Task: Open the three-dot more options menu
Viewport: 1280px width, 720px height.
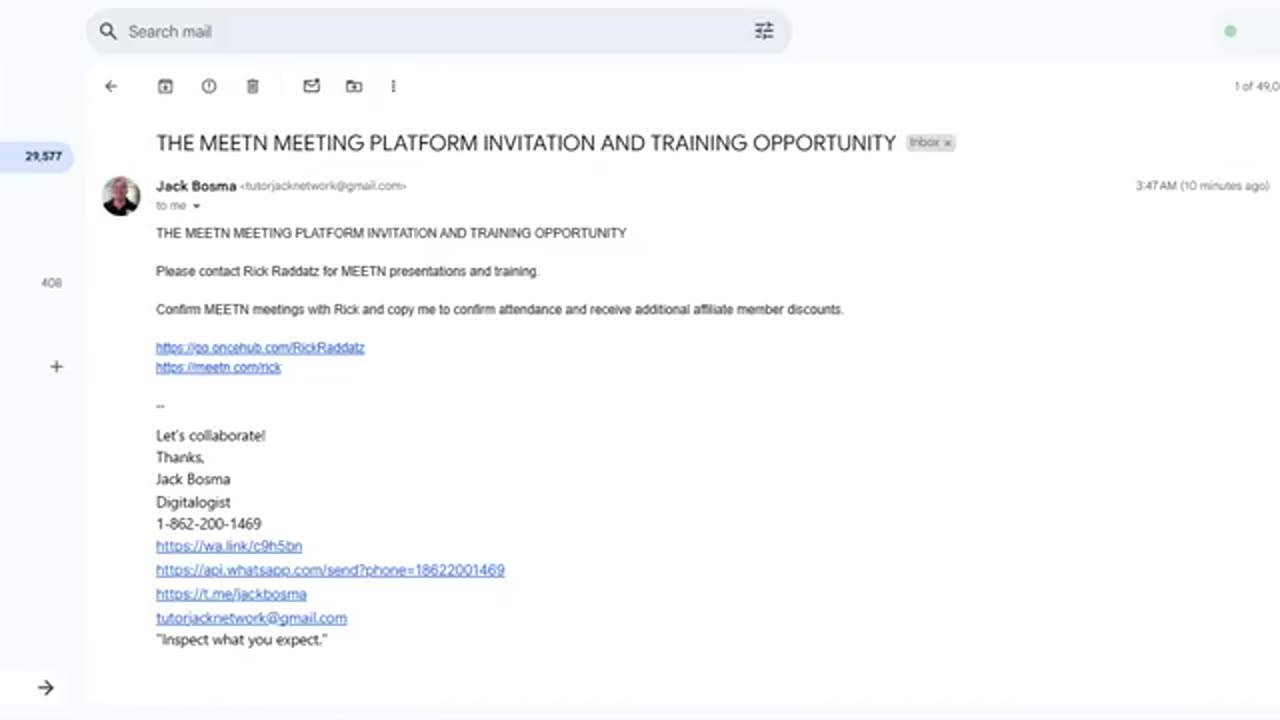Action: (393, 86)
